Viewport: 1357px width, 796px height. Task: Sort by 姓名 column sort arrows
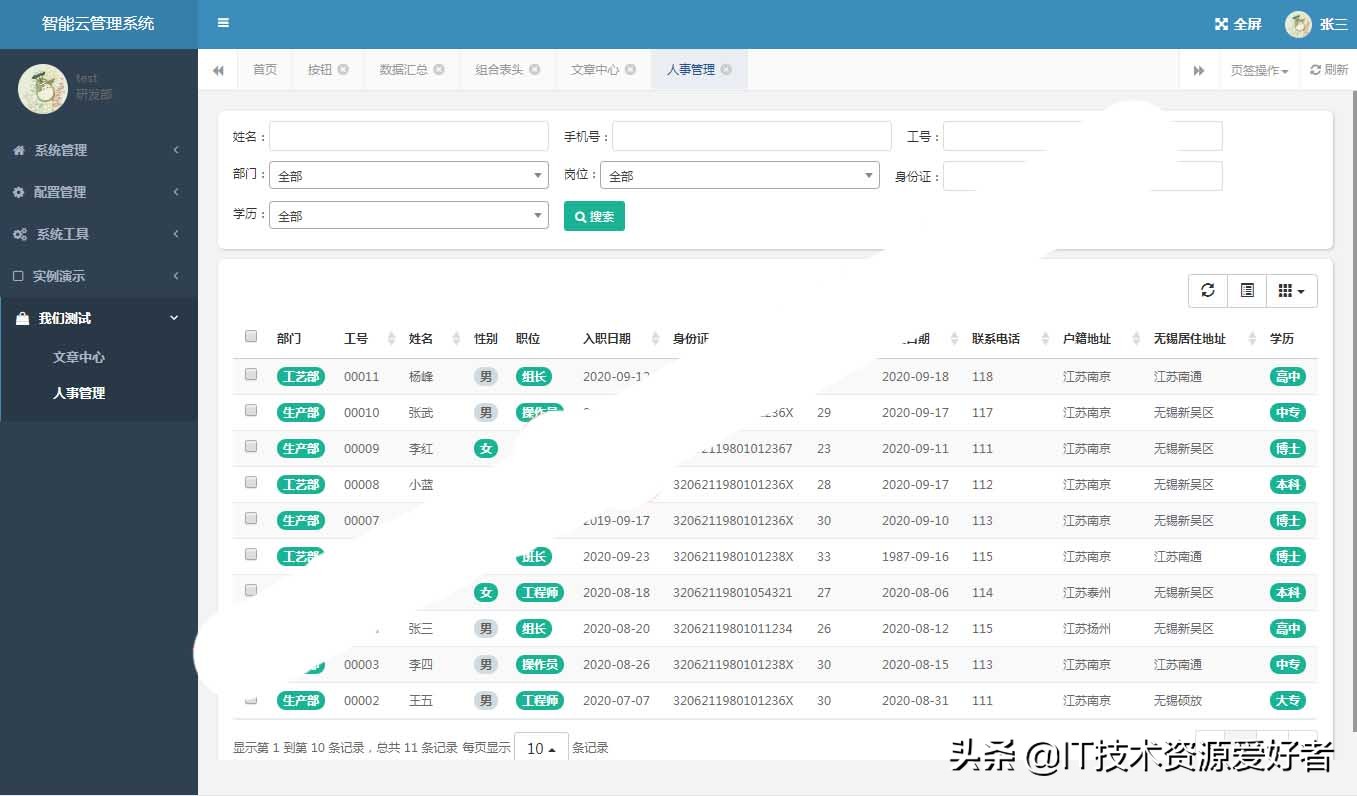point(457,339)
